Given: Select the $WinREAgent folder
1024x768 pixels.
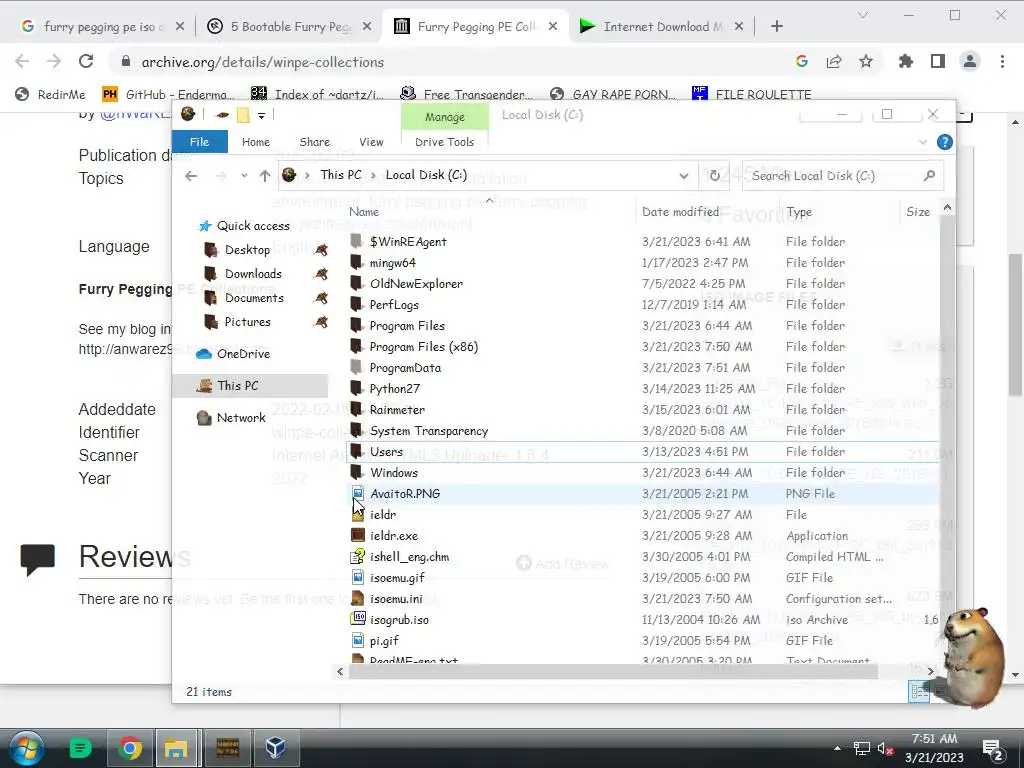Looking at the screenshot, I should pyautogui.click(x=408, y=242).
